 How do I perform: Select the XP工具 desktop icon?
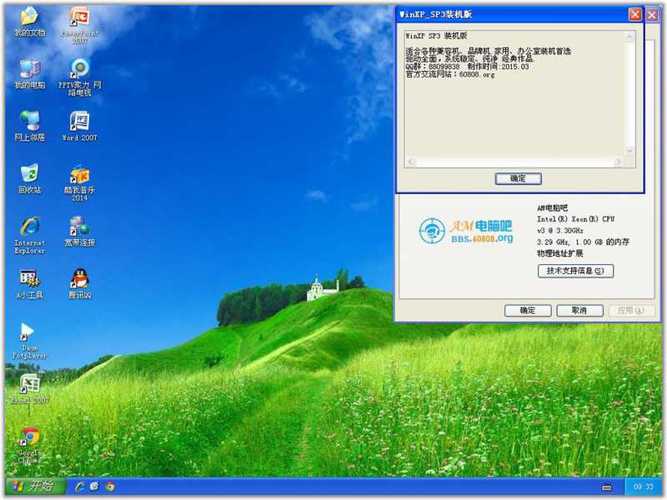29,284
